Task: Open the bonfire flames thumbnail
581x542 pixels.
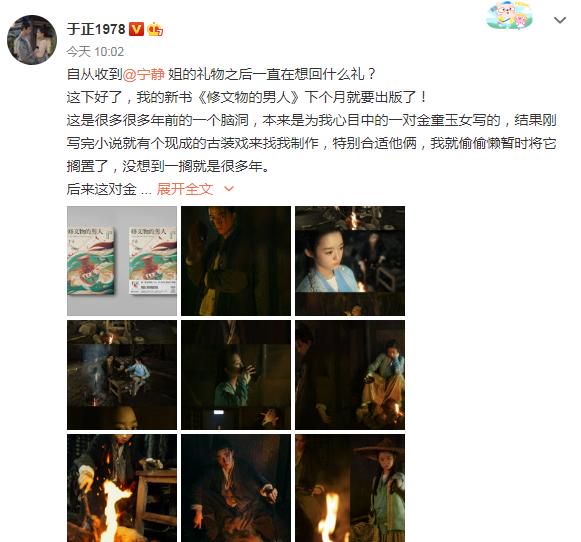Action: (122, 488)
